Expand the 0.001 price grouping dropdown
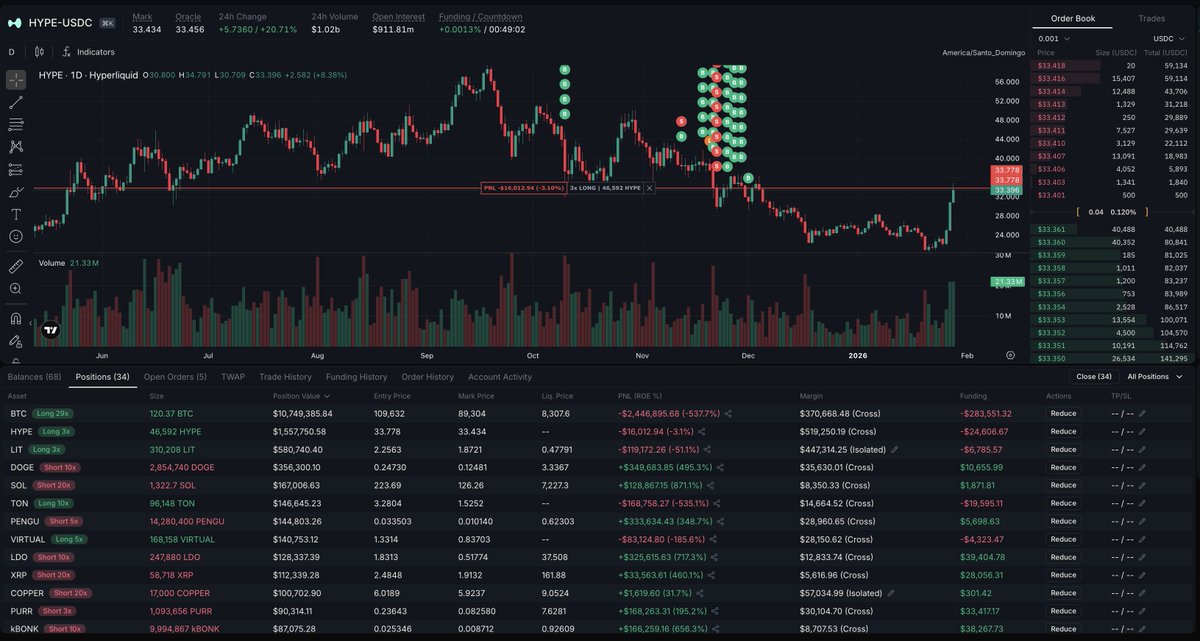 coord(1055,38)
